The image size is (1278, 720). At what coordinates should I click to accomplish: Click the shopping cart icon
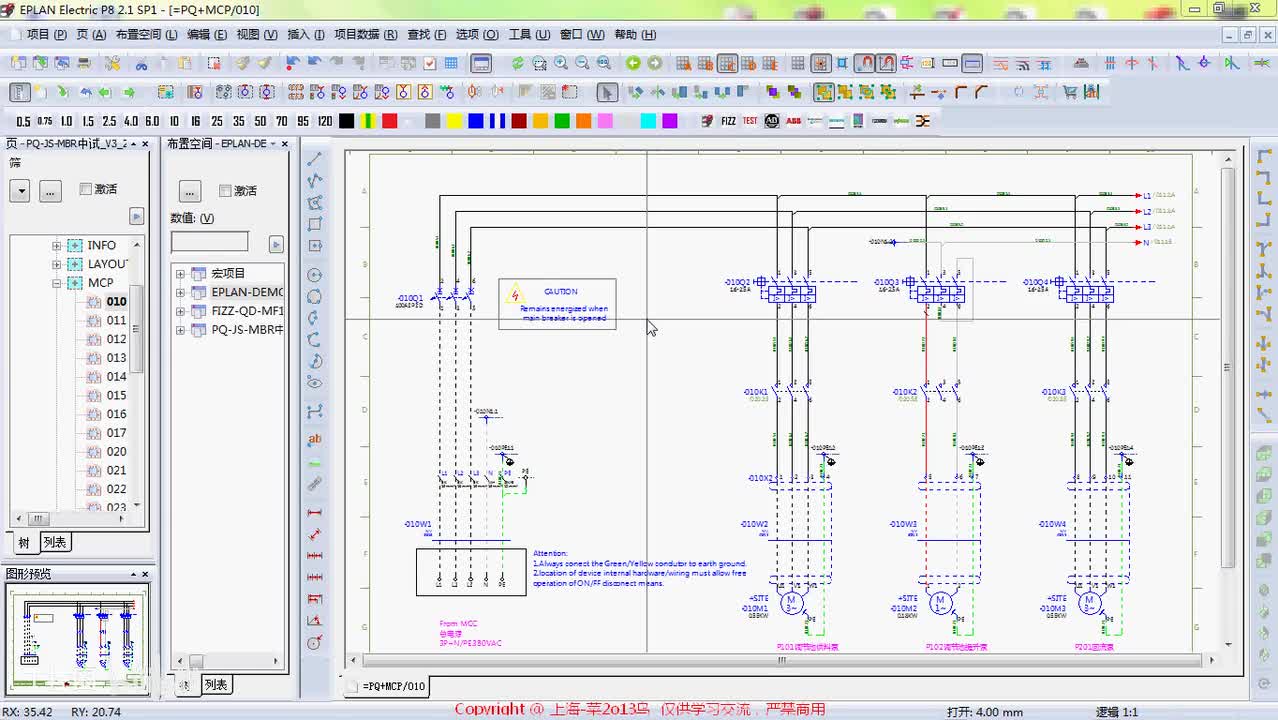pos(1070,92)
